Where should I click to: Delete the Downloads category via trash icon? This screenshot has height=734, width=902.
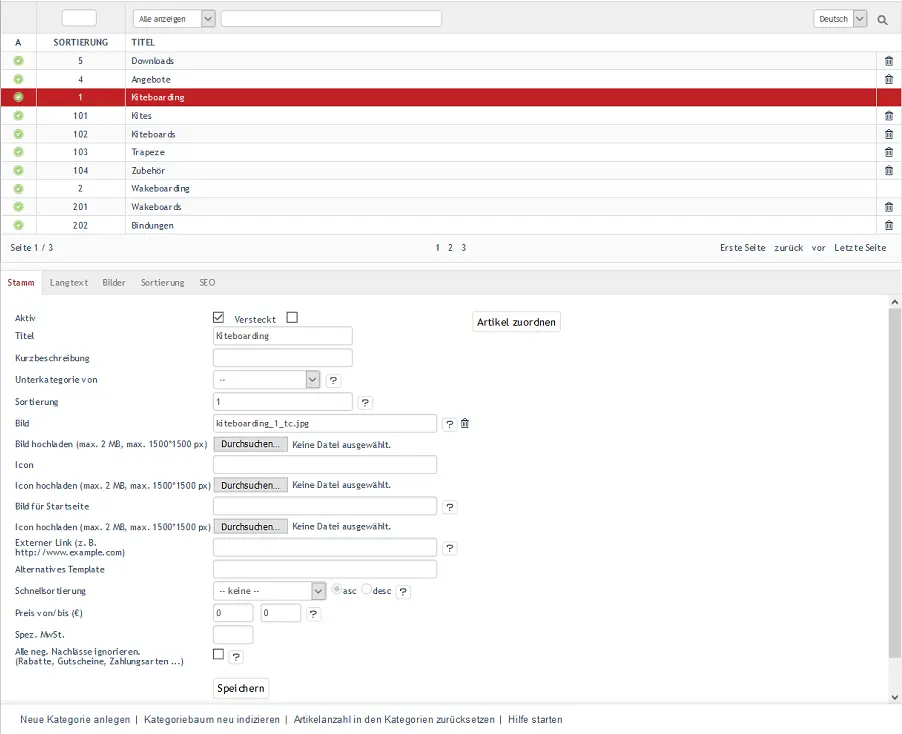tap(887, 60)
